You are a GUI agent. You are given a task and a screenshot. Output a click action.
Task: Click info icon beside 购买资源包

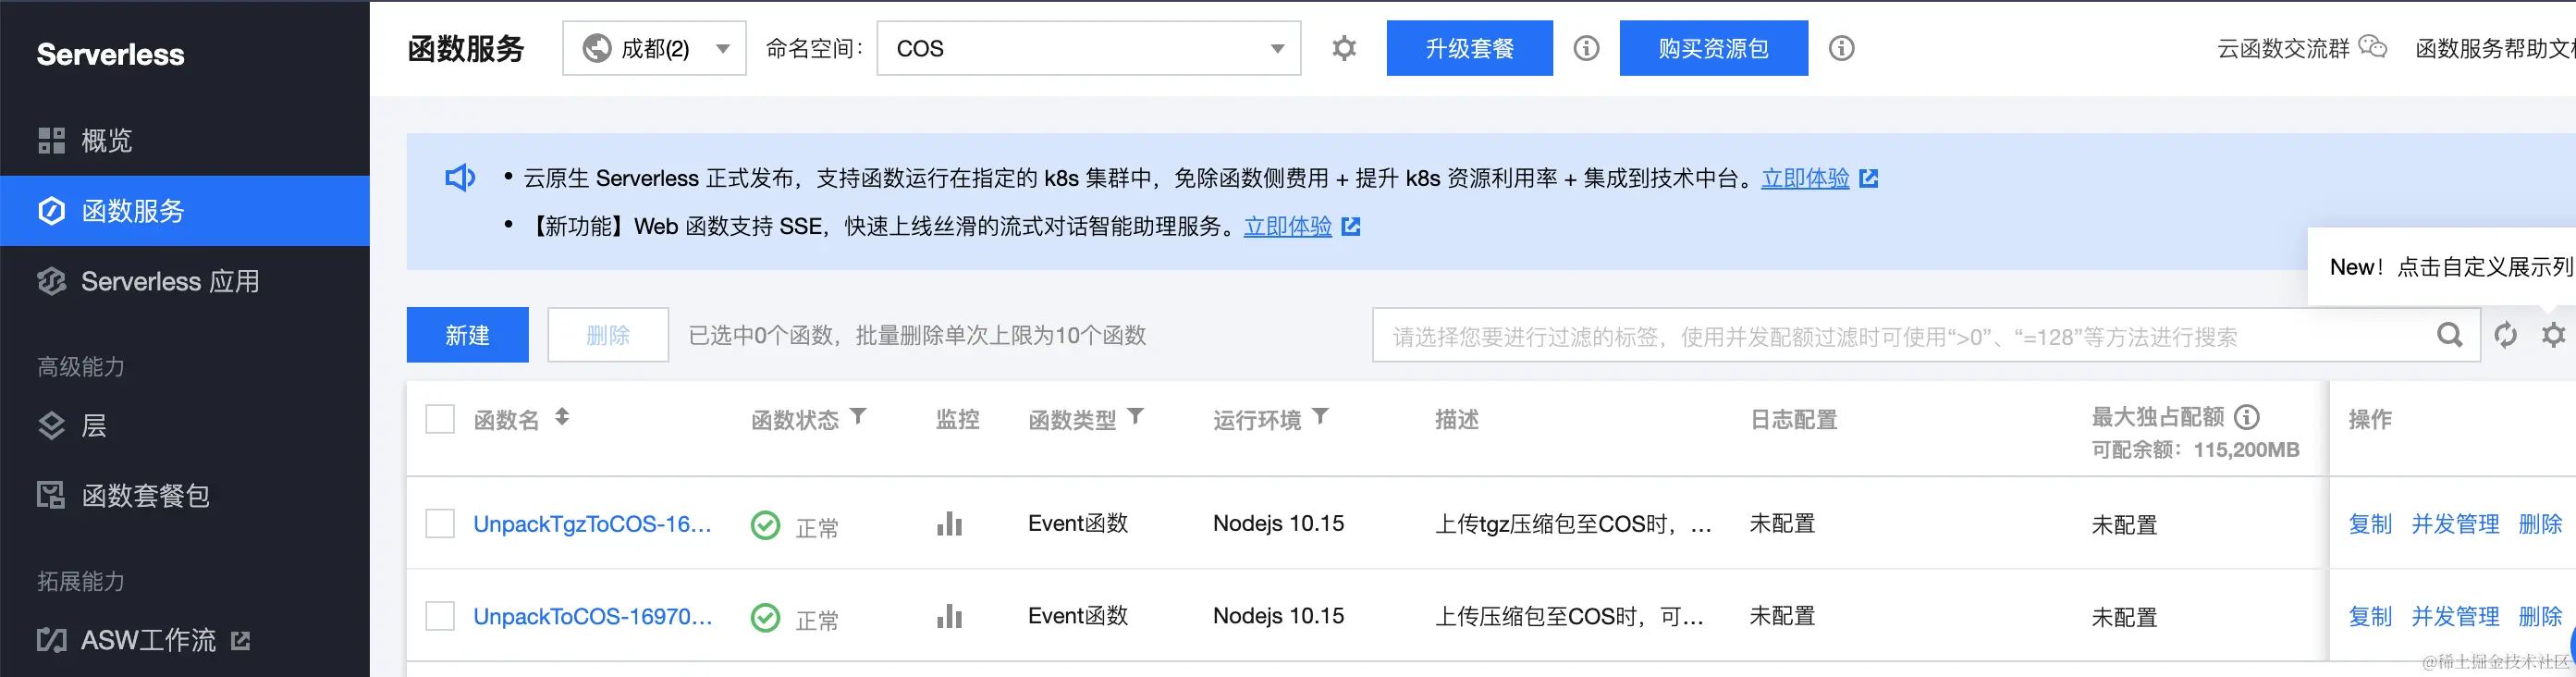pyautogui.click(x=1841, y=48)
